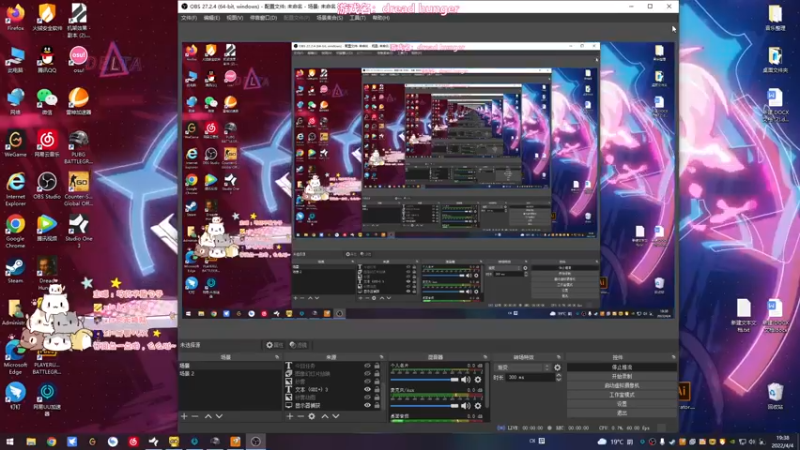Click the 启动虚拟摄像机 button

pyautogui.click(x=621, y=386)
